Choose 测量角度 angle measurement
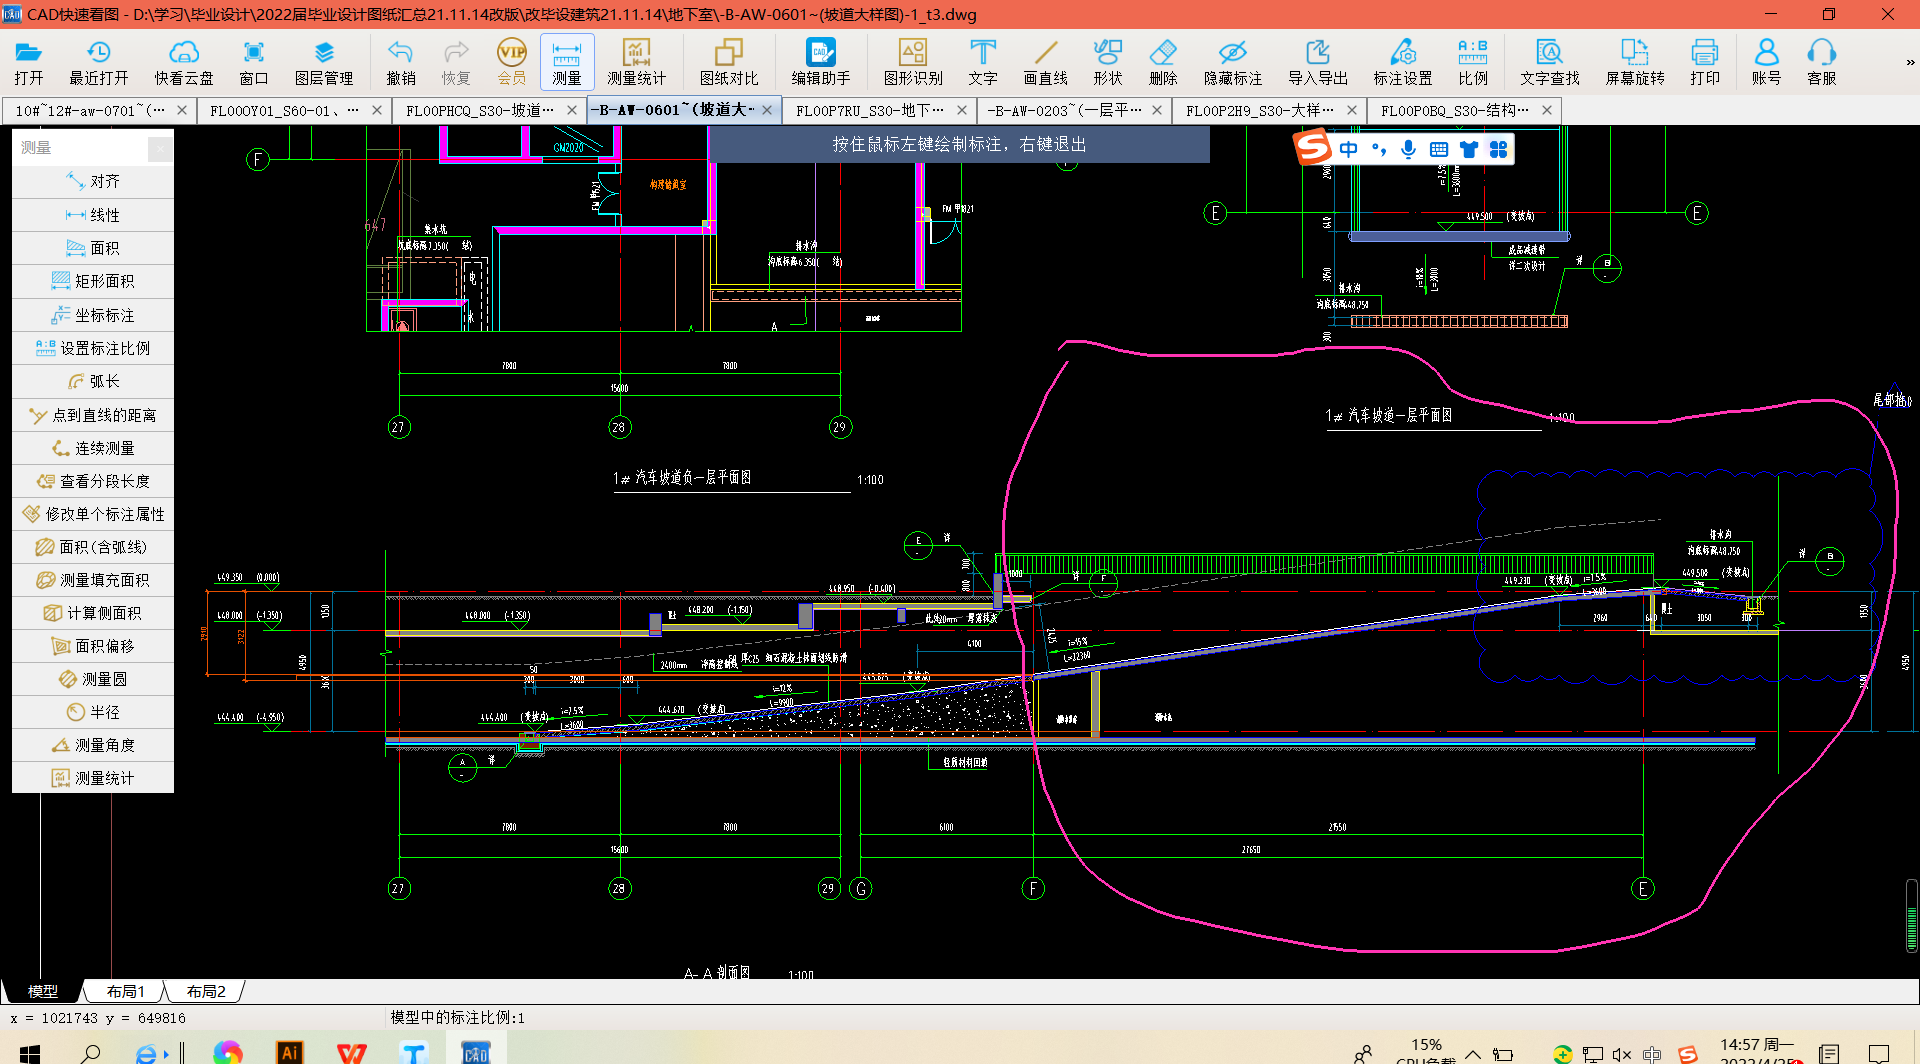Viewport: 1920px width, 1064px height. click(x=93, y=745)
